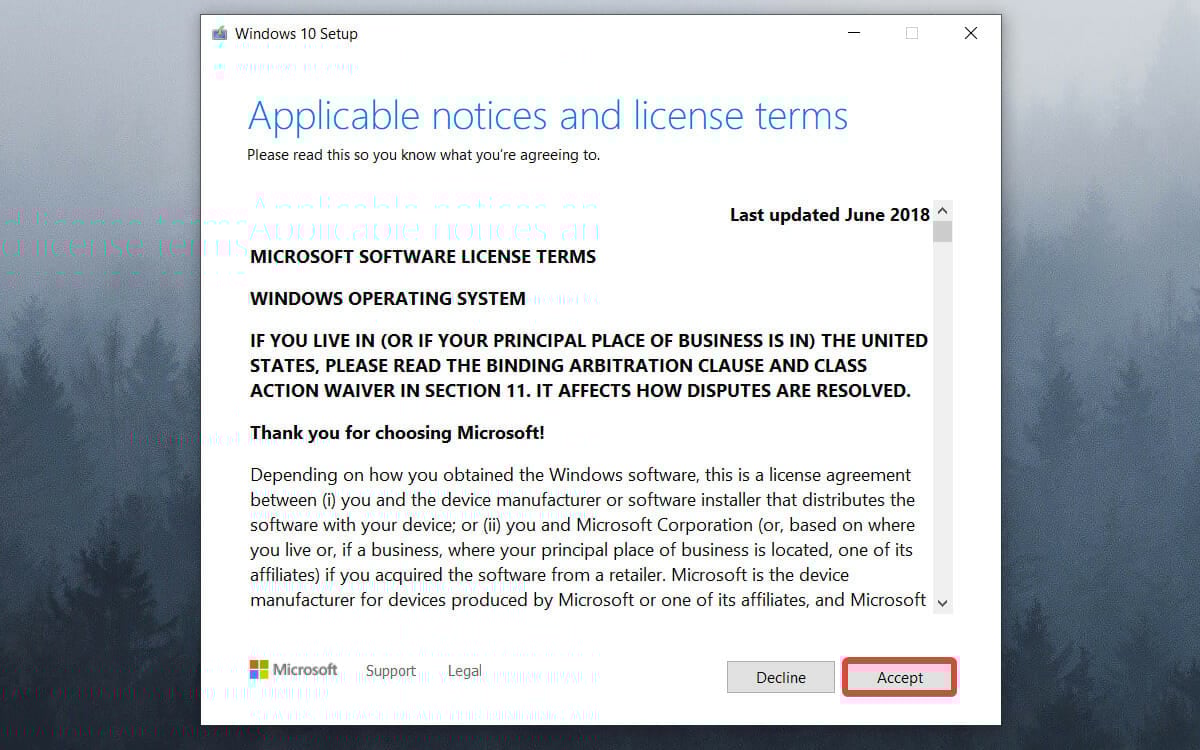Click the 'MICROSOFT SOFTWARE LICENSE TERMS' heading
The image size is (1200, 750).
click(x=423, y=257)
